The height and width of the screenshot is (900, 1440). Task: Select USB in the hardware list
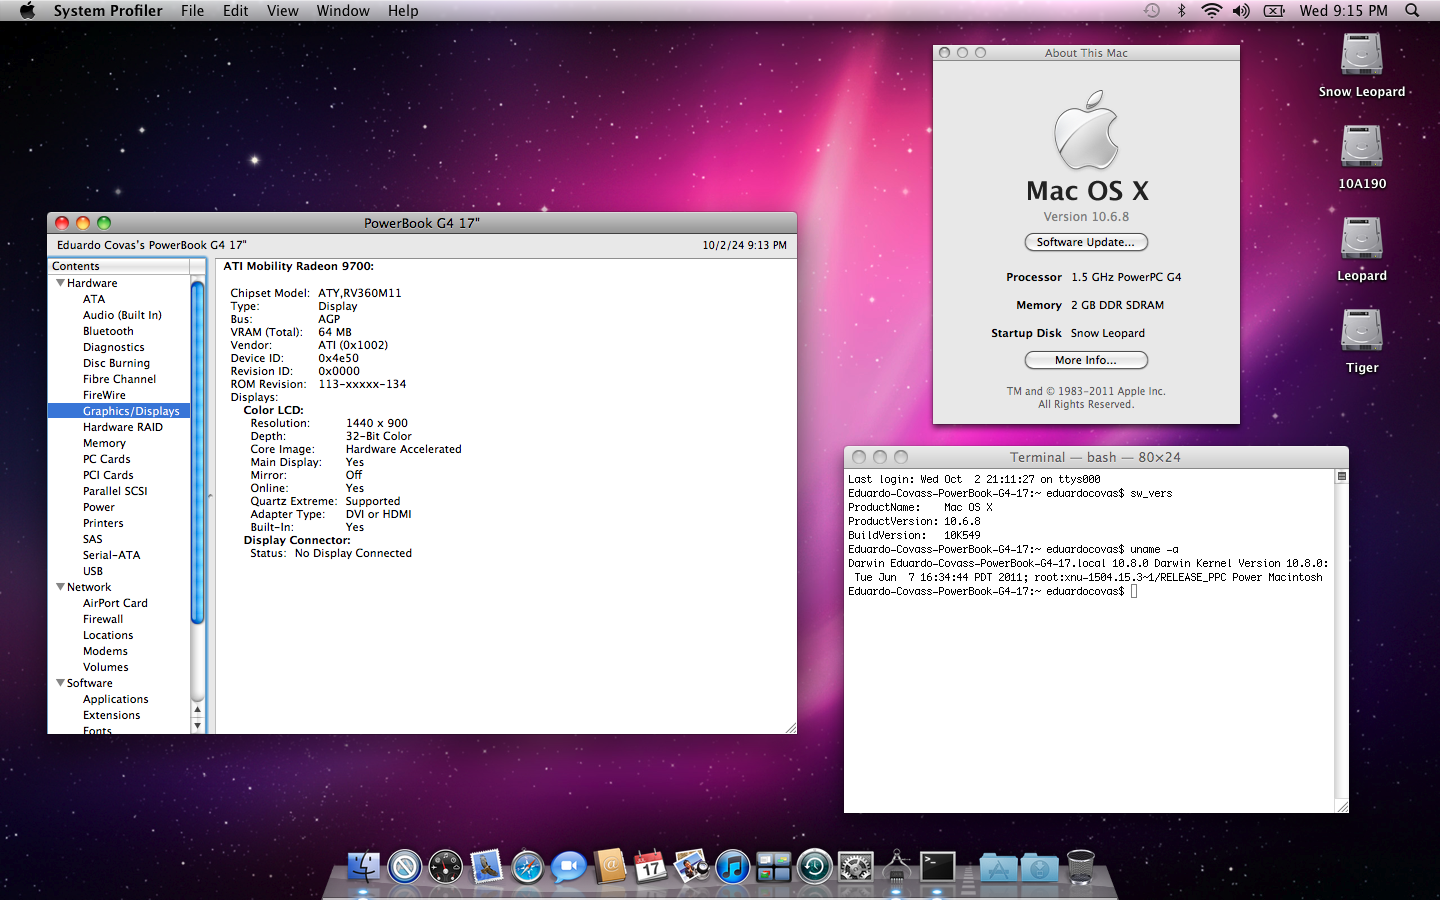coord(93,571)
